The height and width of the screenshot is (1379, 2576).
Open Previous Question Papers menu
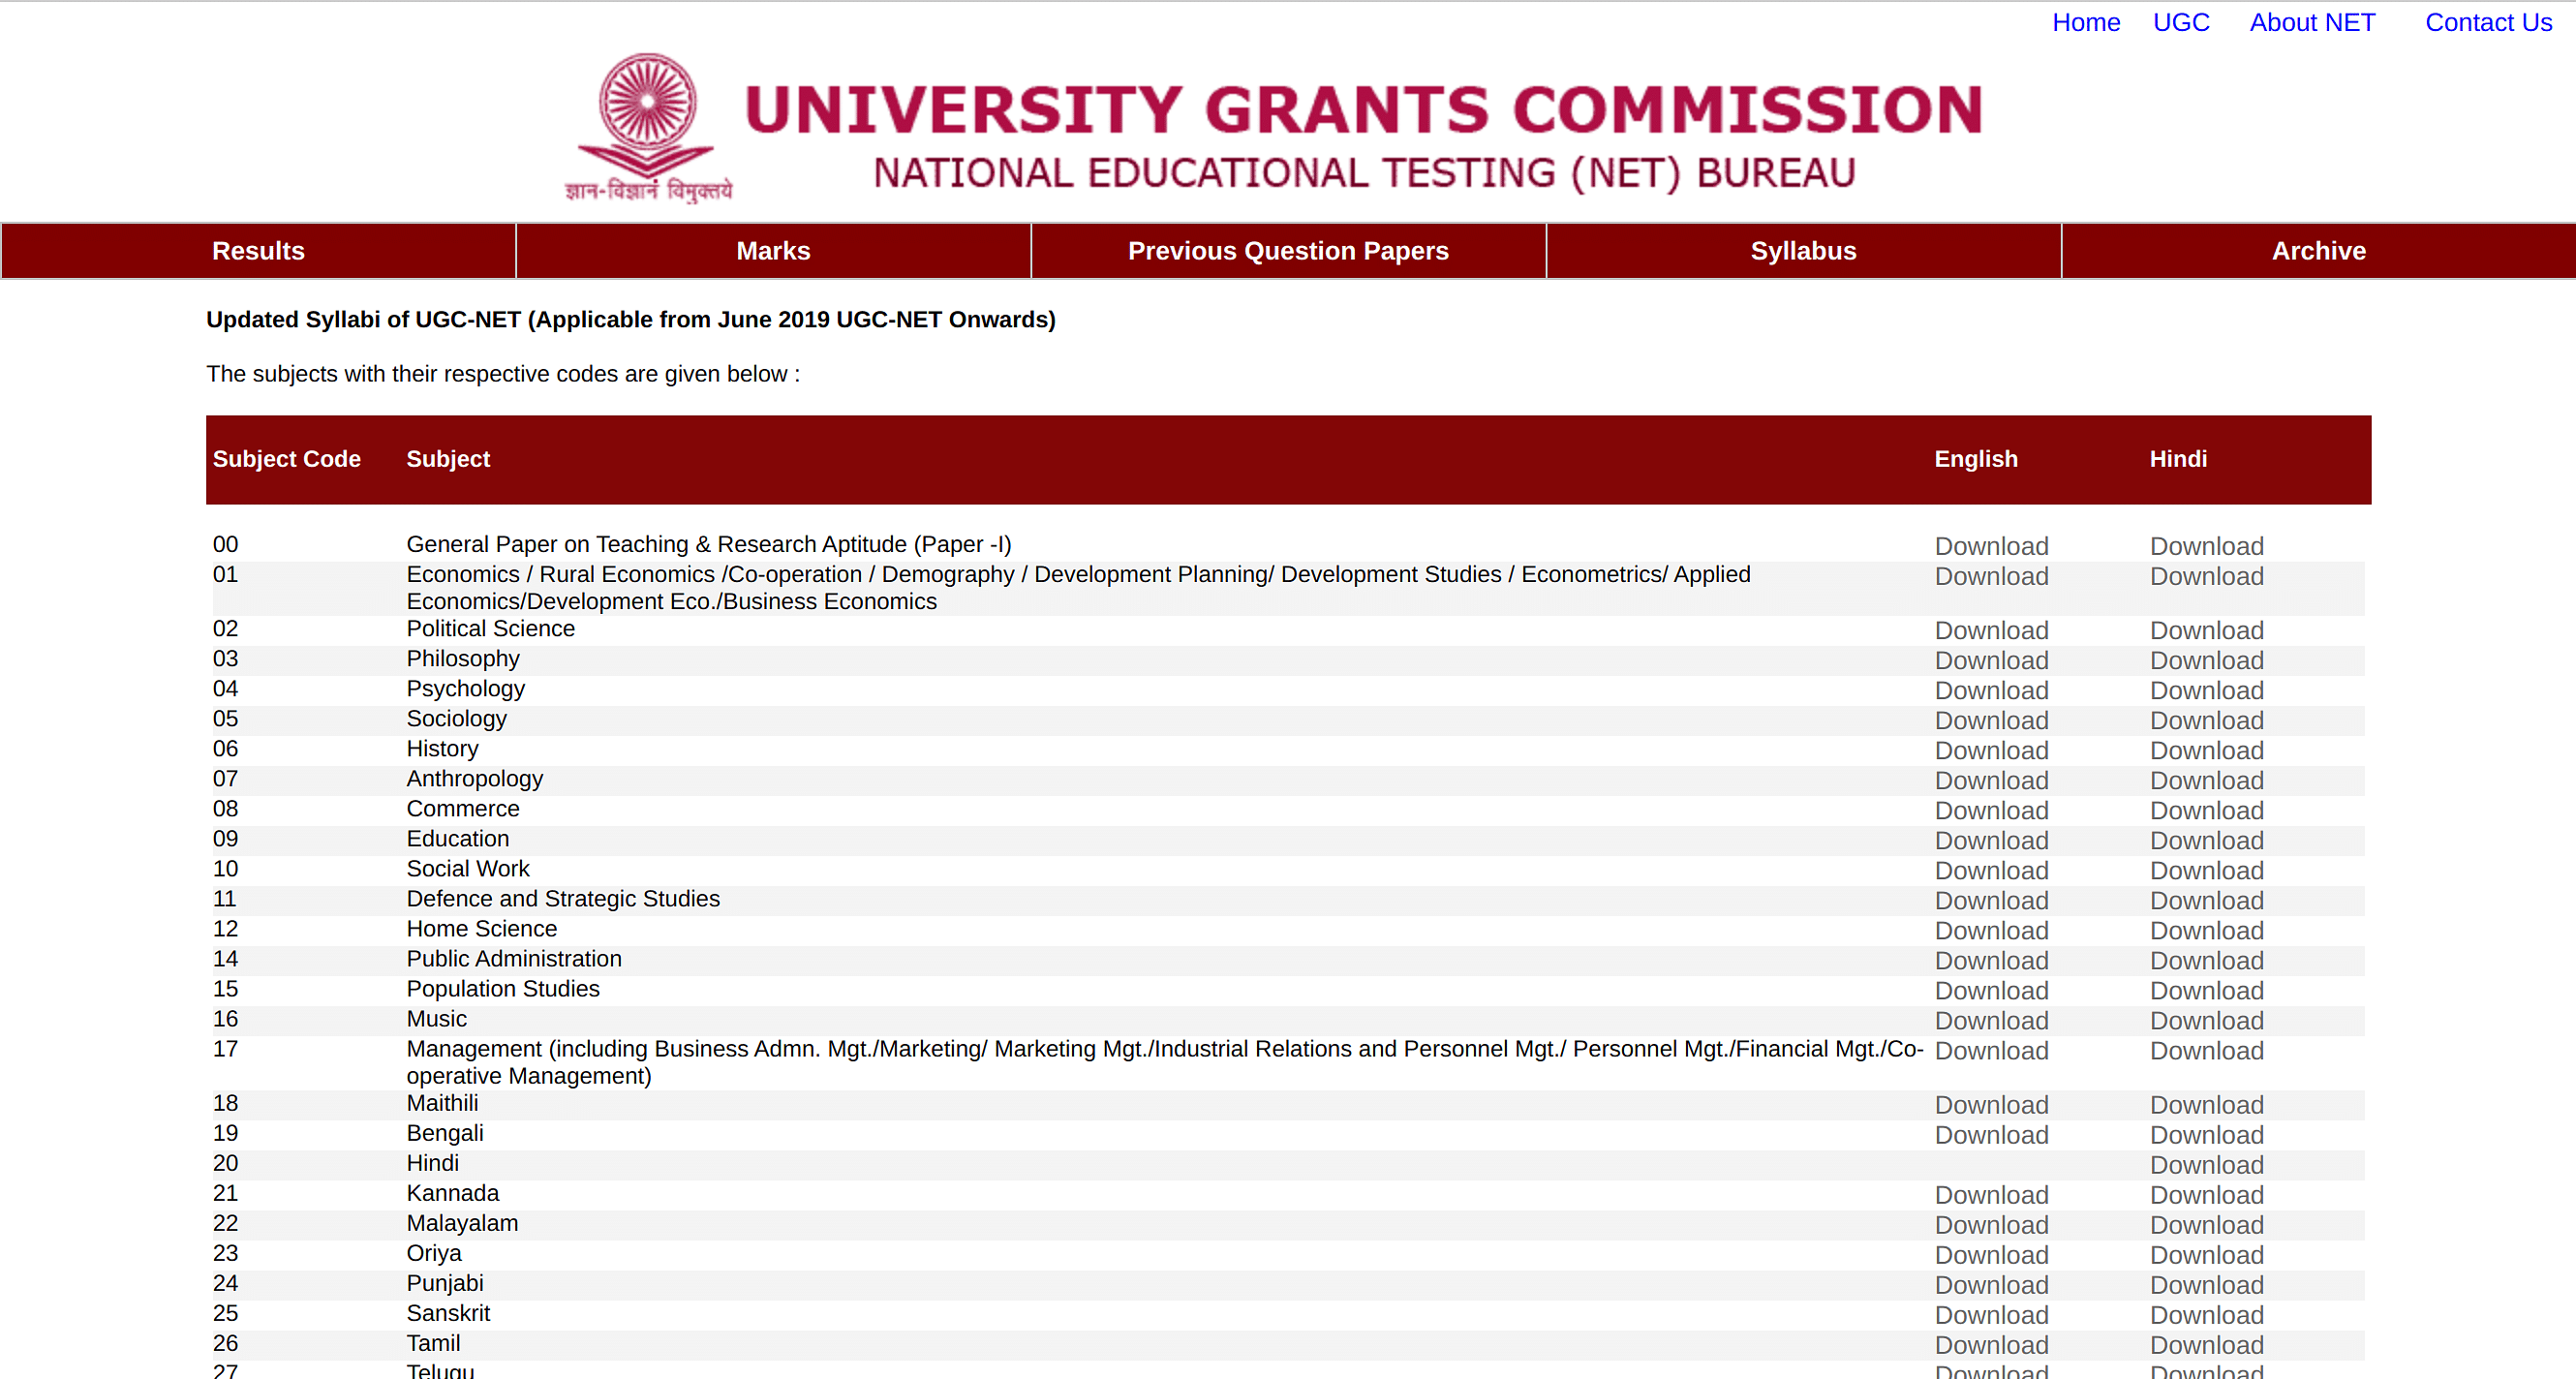tap(1288, 251)
